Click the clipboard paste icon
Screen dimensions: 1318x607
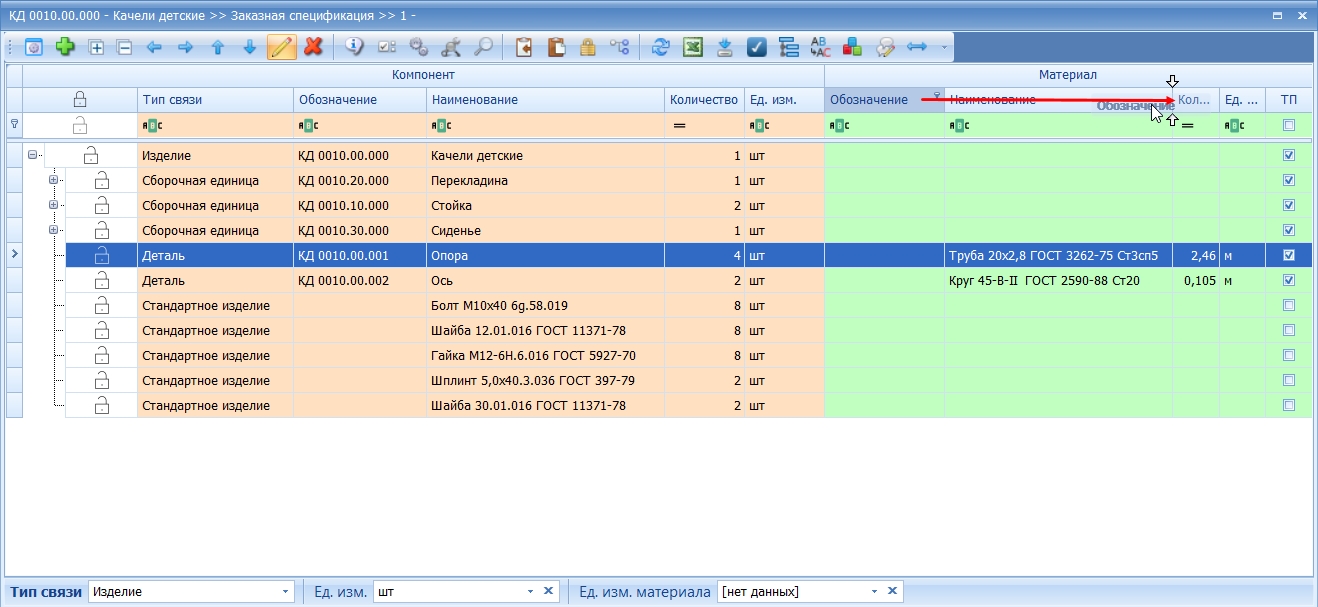556,47
